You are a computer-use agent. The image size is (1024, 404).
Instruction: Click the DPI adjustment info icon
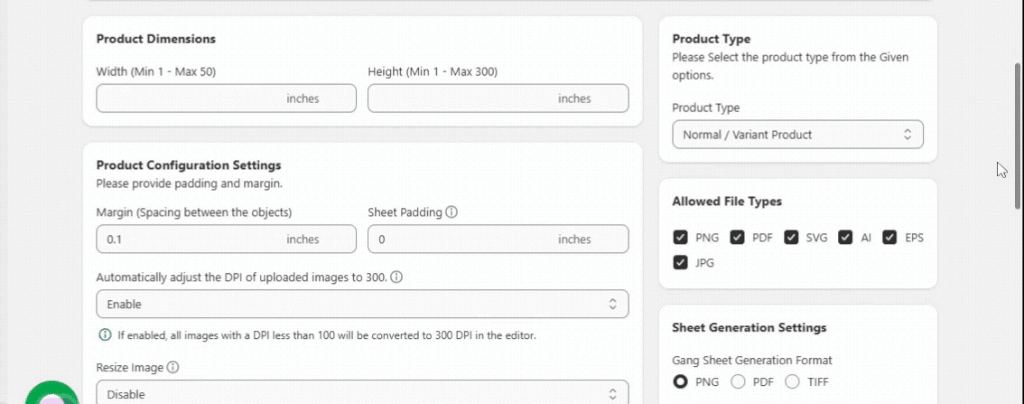coord(397,277)
